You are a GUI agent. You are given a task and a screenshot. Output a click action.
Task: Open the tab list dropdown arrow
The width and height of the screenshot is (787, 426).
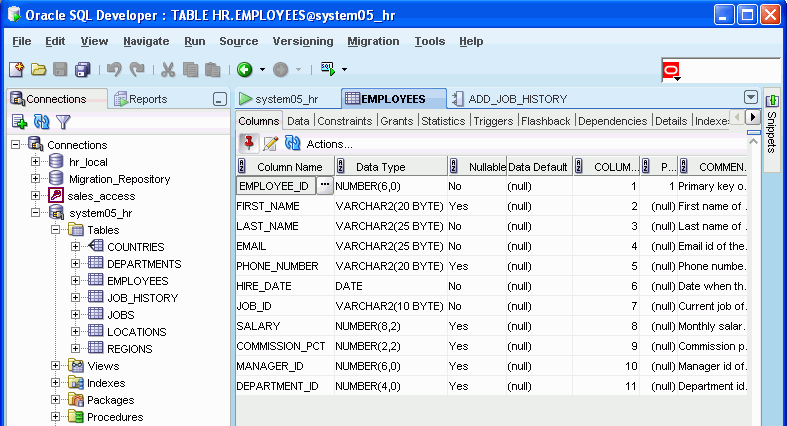pos(751,98)
